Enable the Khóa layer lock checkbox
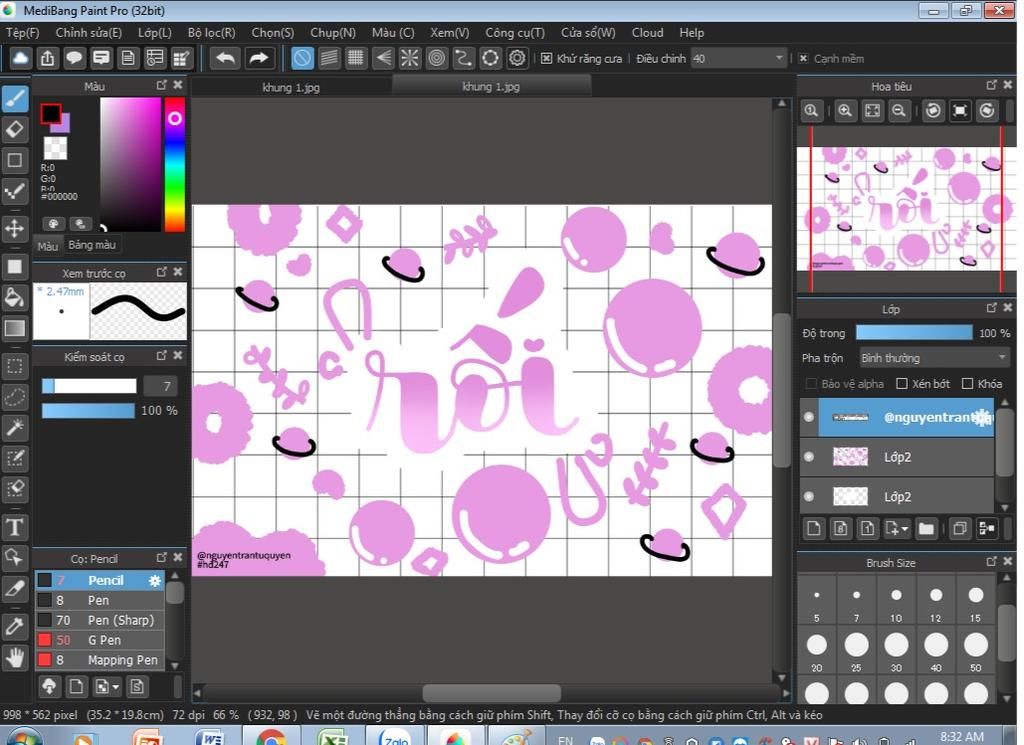This screenshot has height=745, width=1024. [x=967, y=383]
